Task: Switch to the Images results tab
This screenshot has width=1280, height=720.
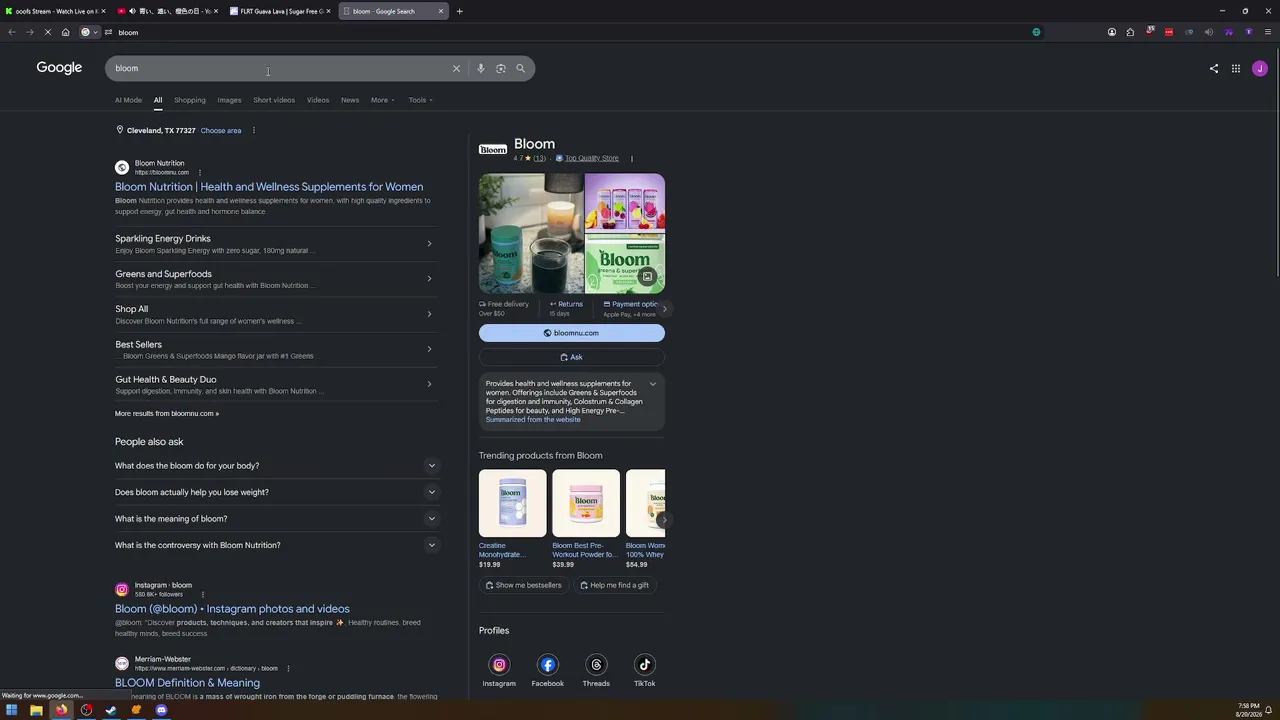Action: click(x=229, y=100)
